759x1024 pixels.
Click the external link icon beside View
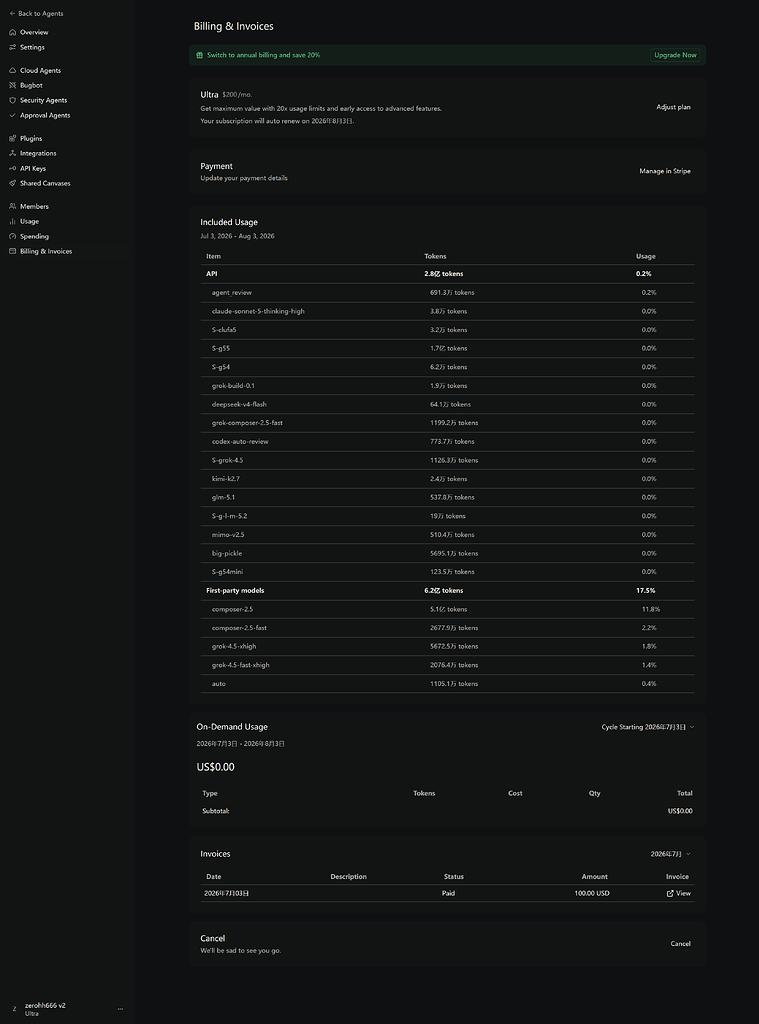point(670,893)
